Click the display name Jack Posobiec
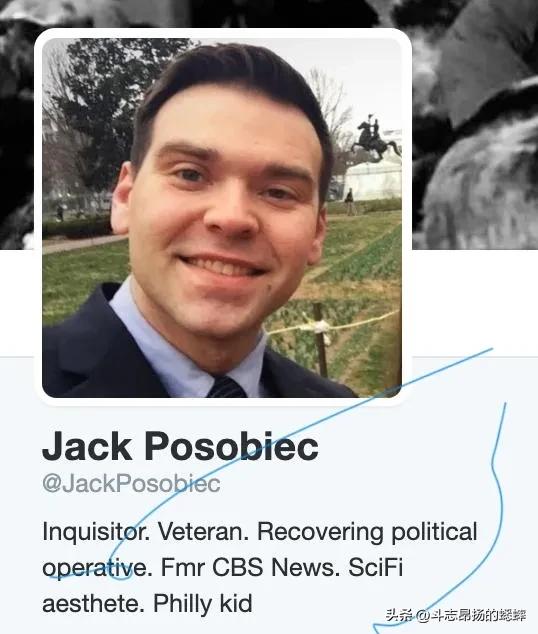Screen dimensions: 538x634 coord(180,446)
